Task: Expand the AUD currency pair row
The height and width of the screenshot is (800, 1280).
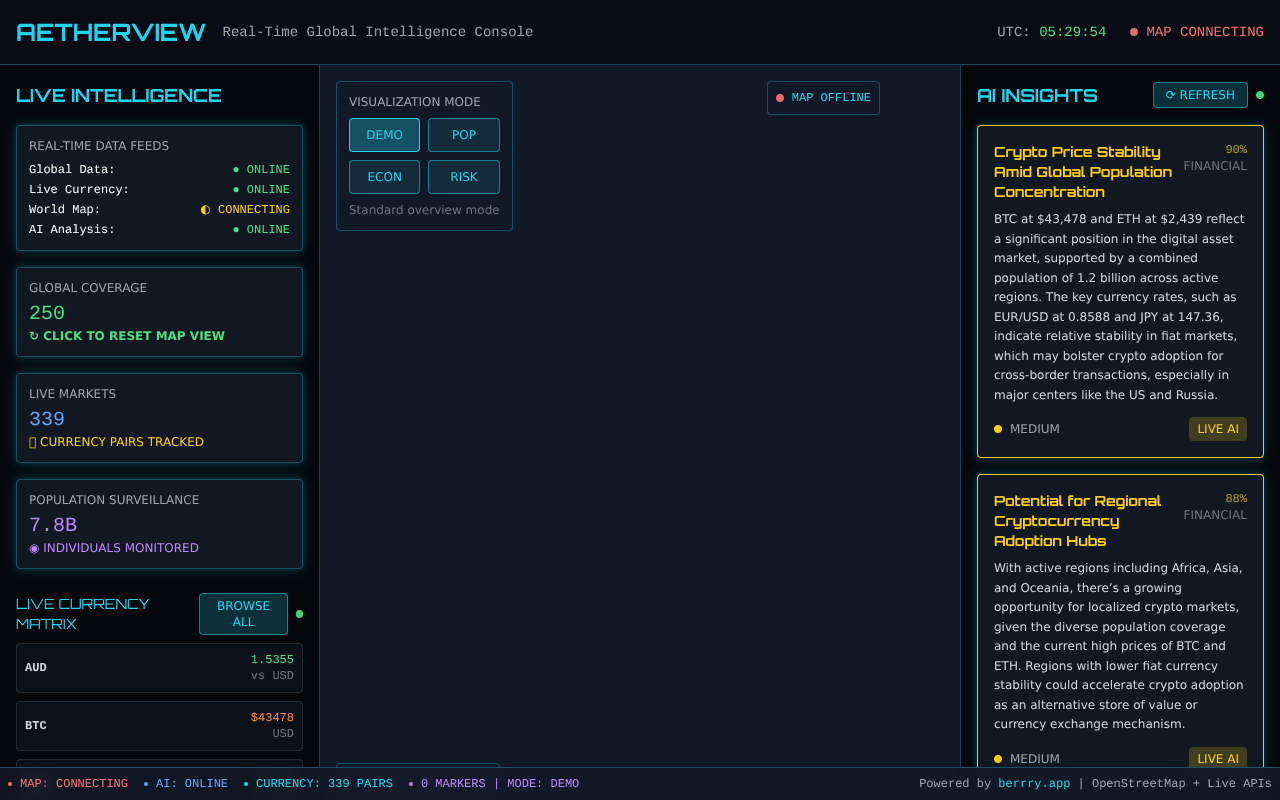Action: [159, 667]
